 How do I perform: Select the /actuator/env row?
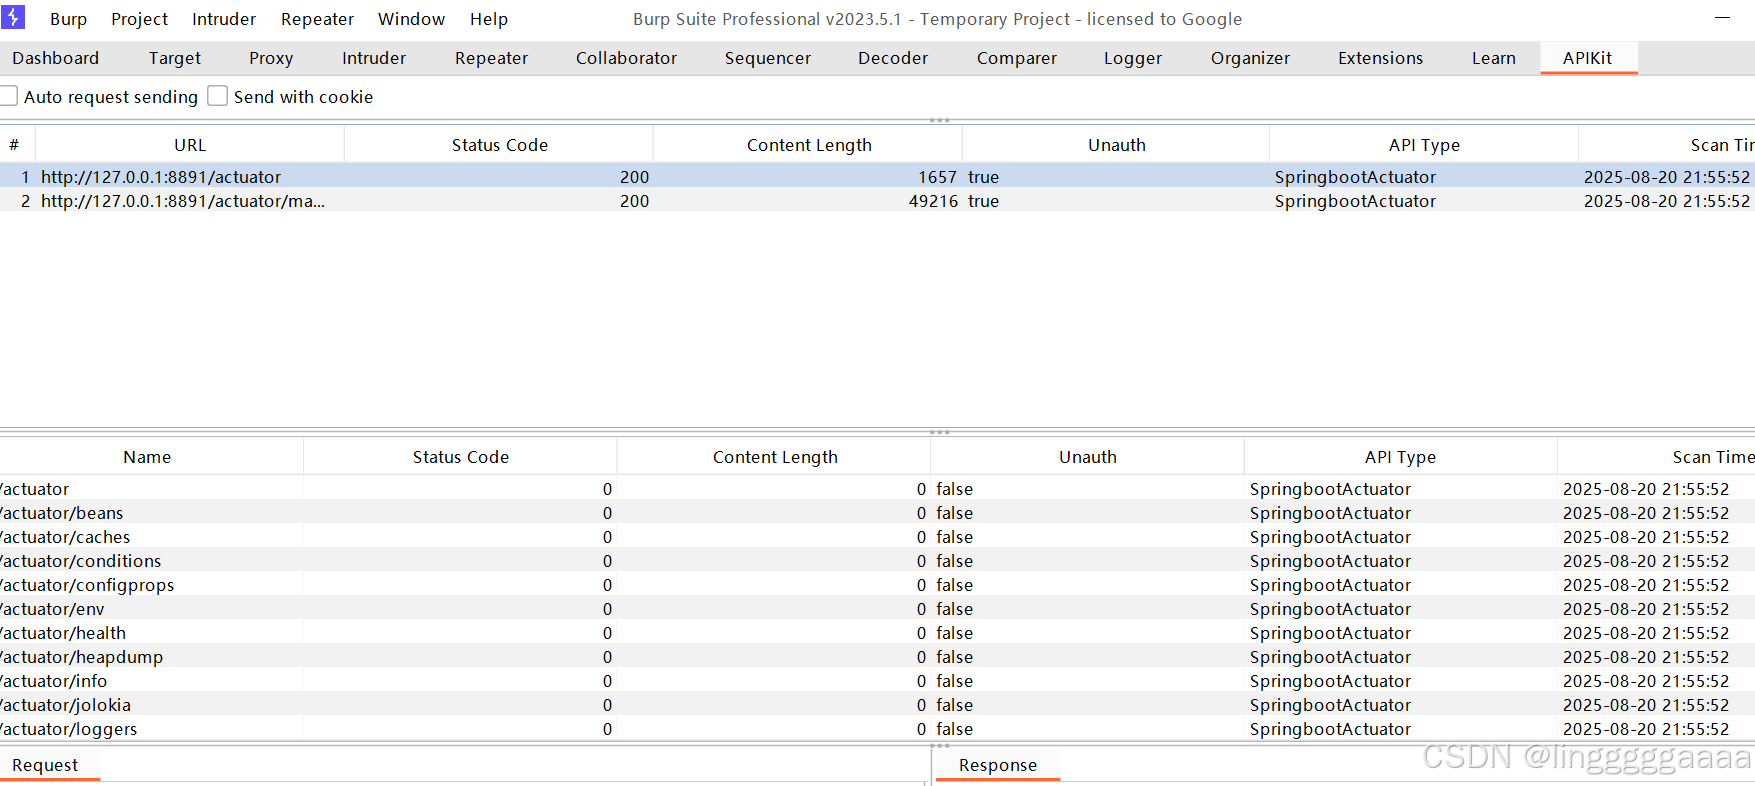(877, 609)
